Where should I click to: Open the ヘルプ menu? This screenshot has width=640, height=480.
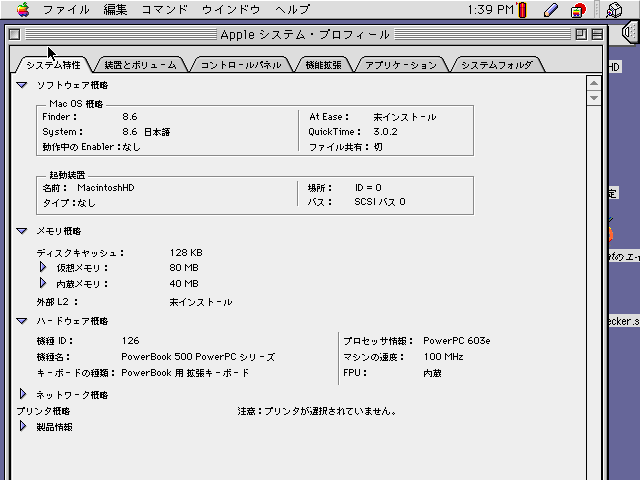pyautogui.click(x=292, y=9)
